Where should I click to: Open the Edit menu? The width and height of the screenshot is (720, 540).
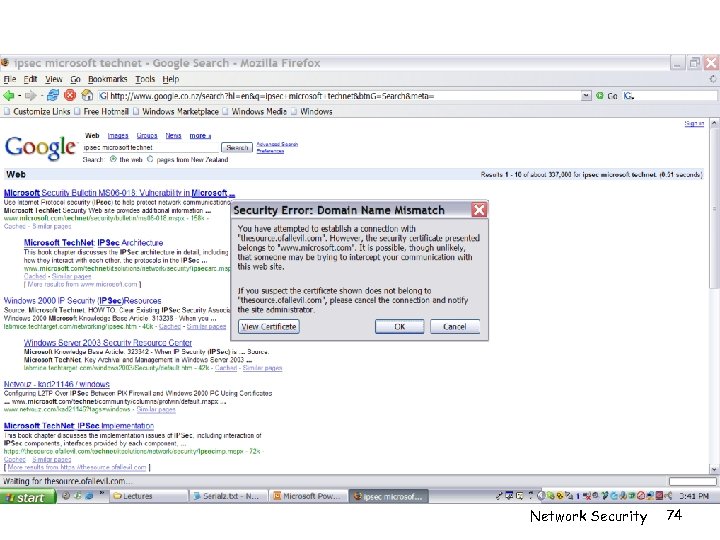point(30,79)
